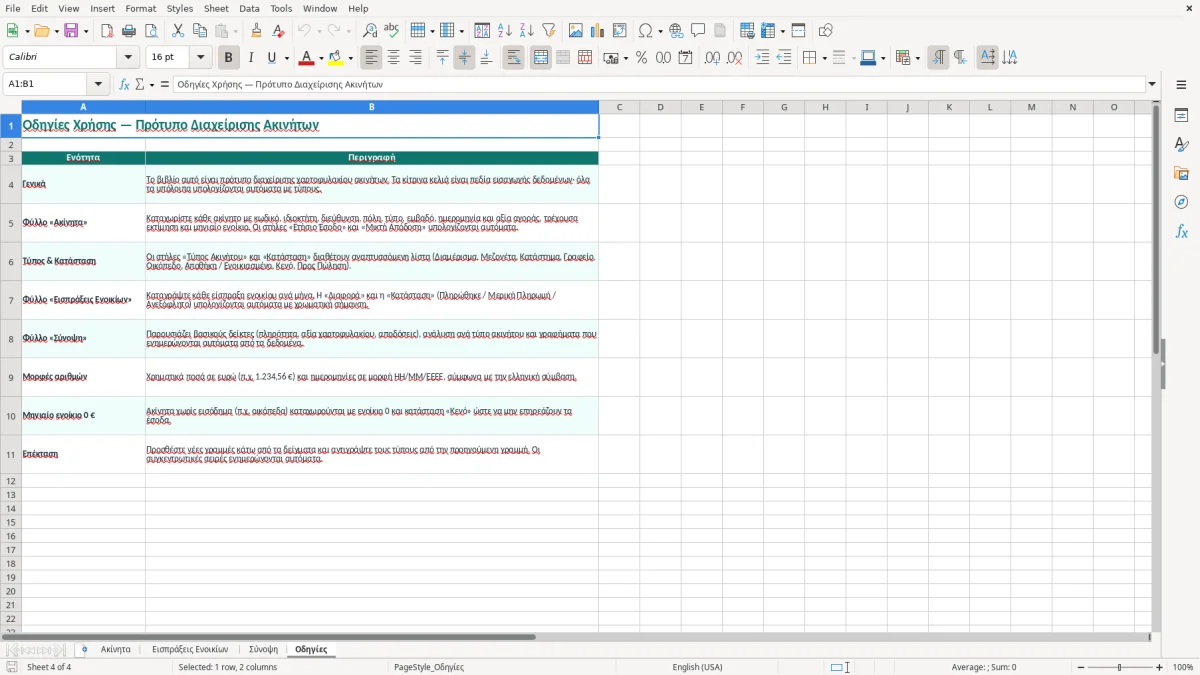
Task: Sort ascending
Action: point(505,31)
